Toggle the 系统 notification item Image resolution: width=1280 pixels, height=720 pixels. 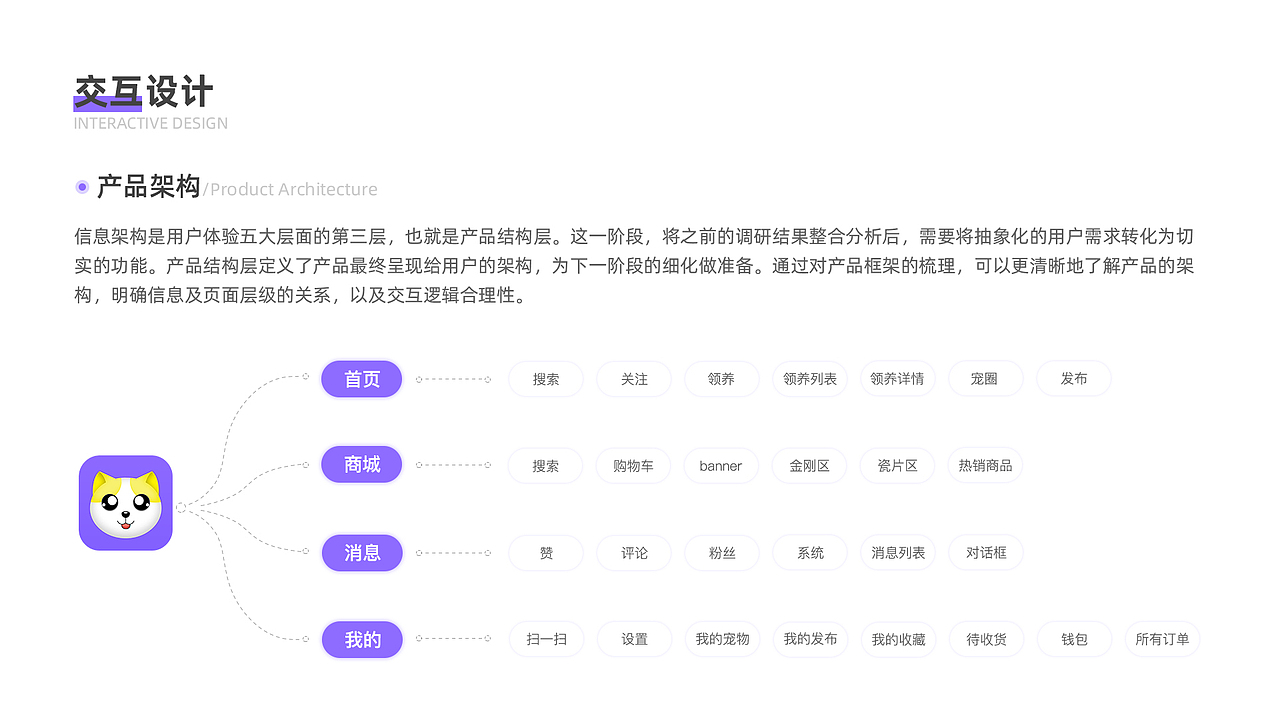(x=809, y=552)
